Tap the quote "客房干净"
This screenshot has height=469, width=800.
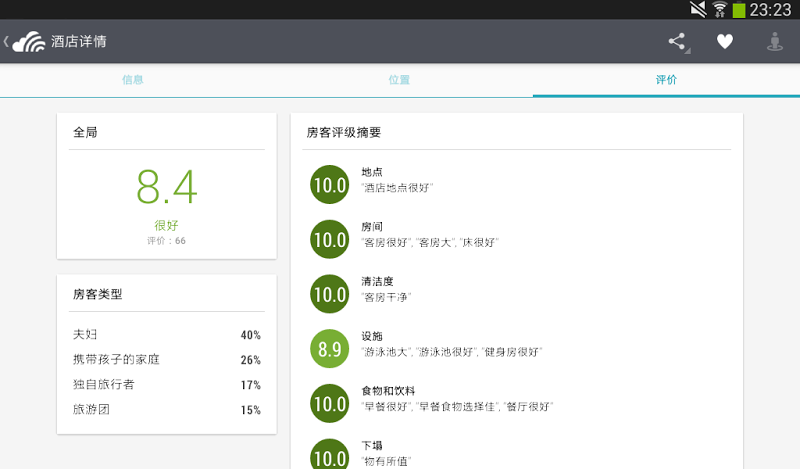(386, 297)
